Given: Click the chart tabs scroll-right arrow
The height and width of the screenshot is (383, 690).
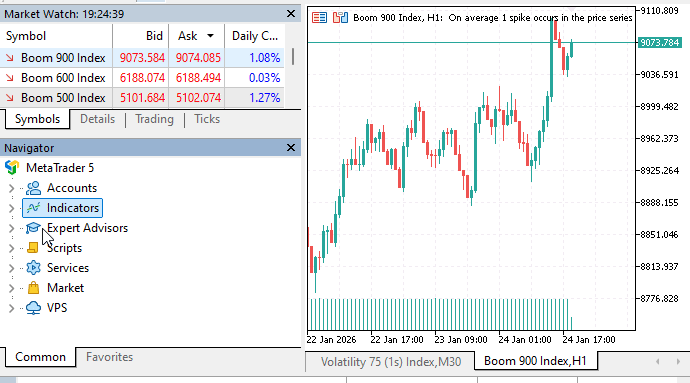Looking at the screenshot, I should 678,361.
